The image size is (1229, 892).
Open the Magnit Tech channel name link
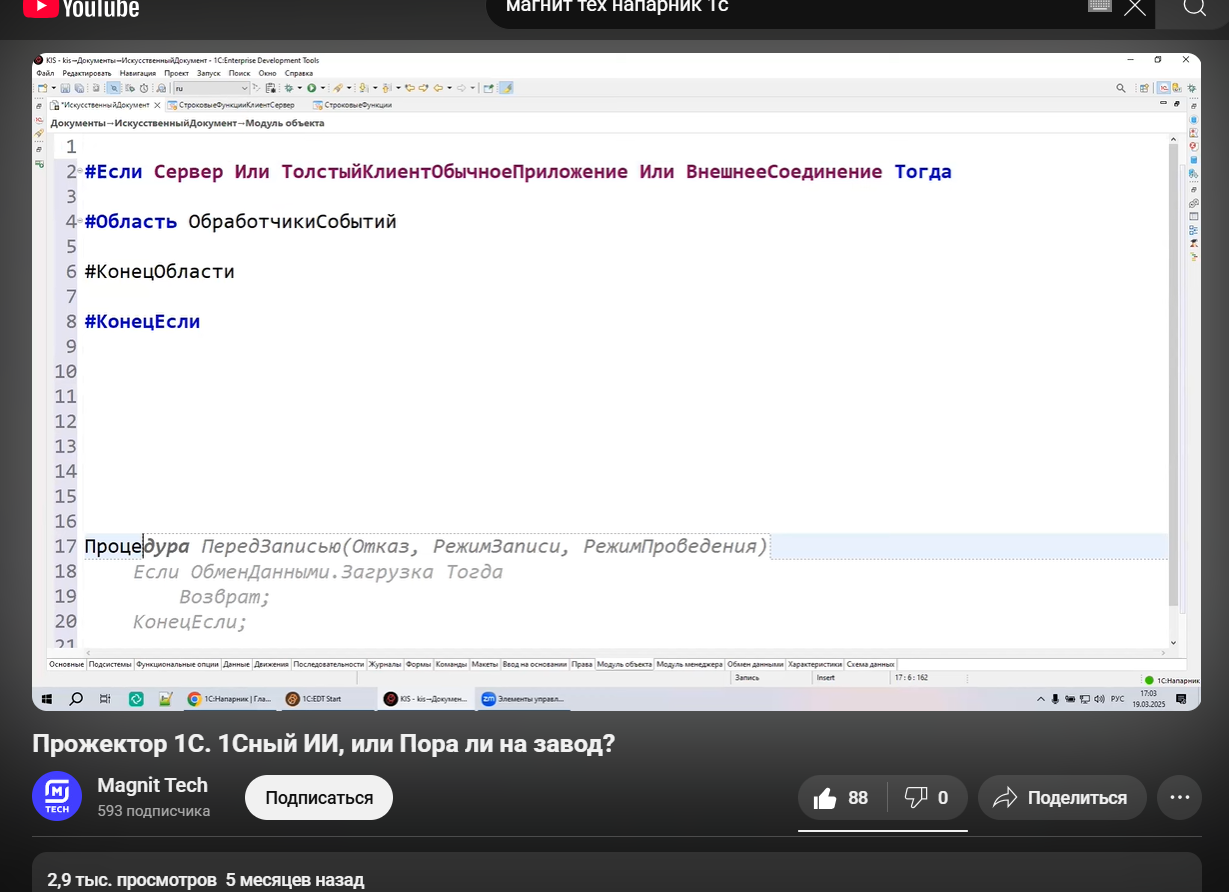pos(152,785)
